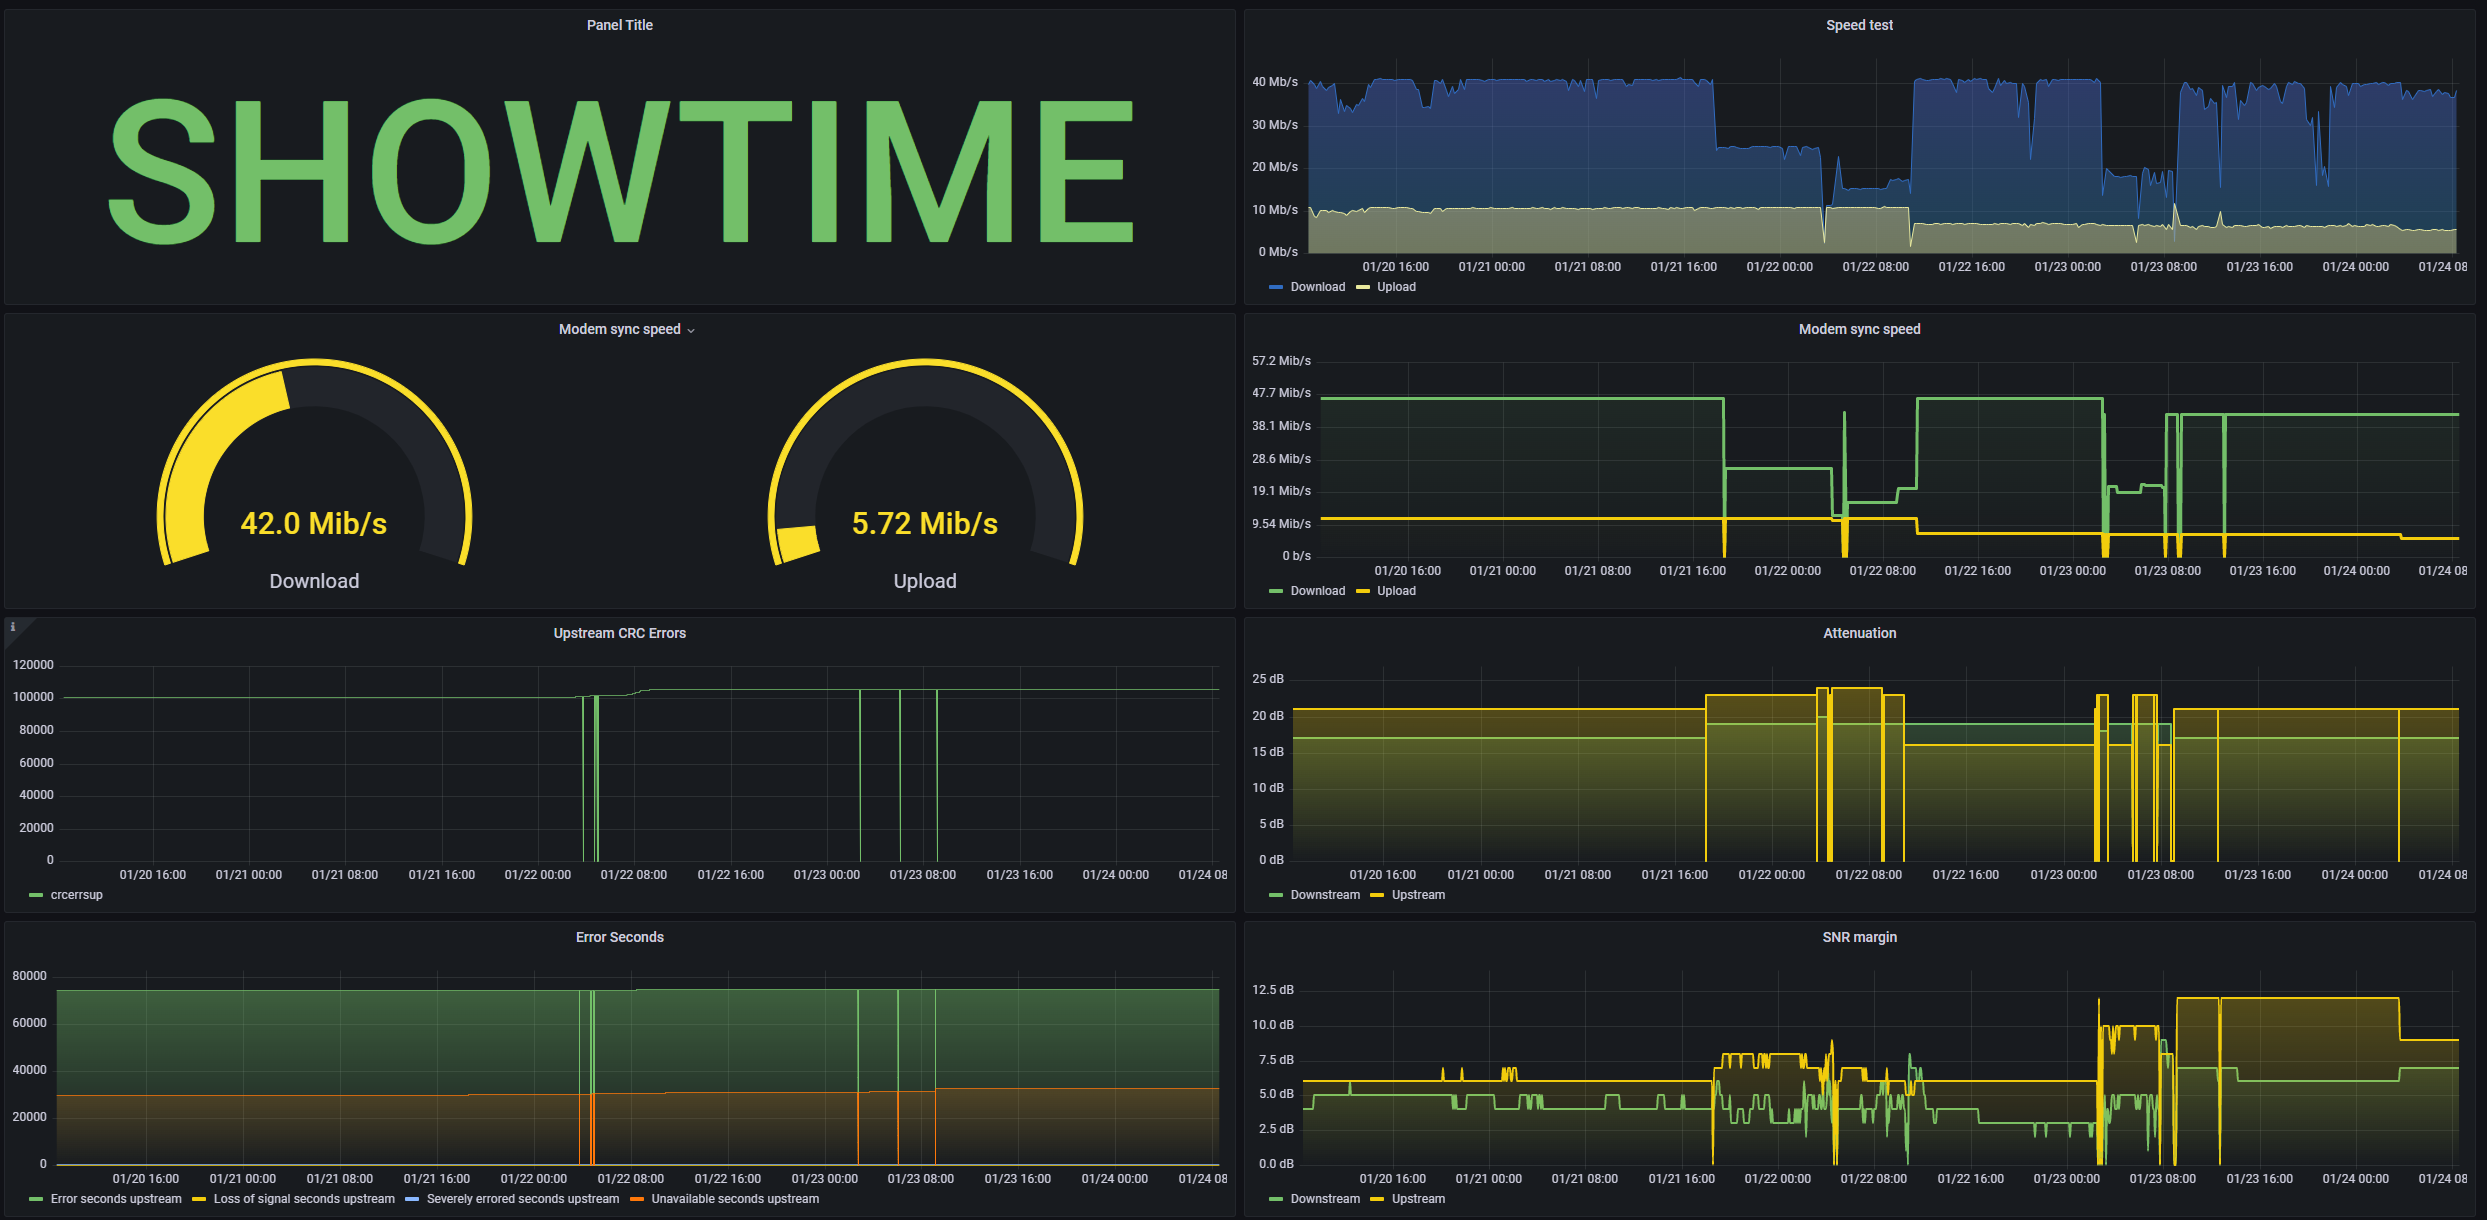
Task: Toggle crcerrsup series in the legend
Action: point(76,895)
